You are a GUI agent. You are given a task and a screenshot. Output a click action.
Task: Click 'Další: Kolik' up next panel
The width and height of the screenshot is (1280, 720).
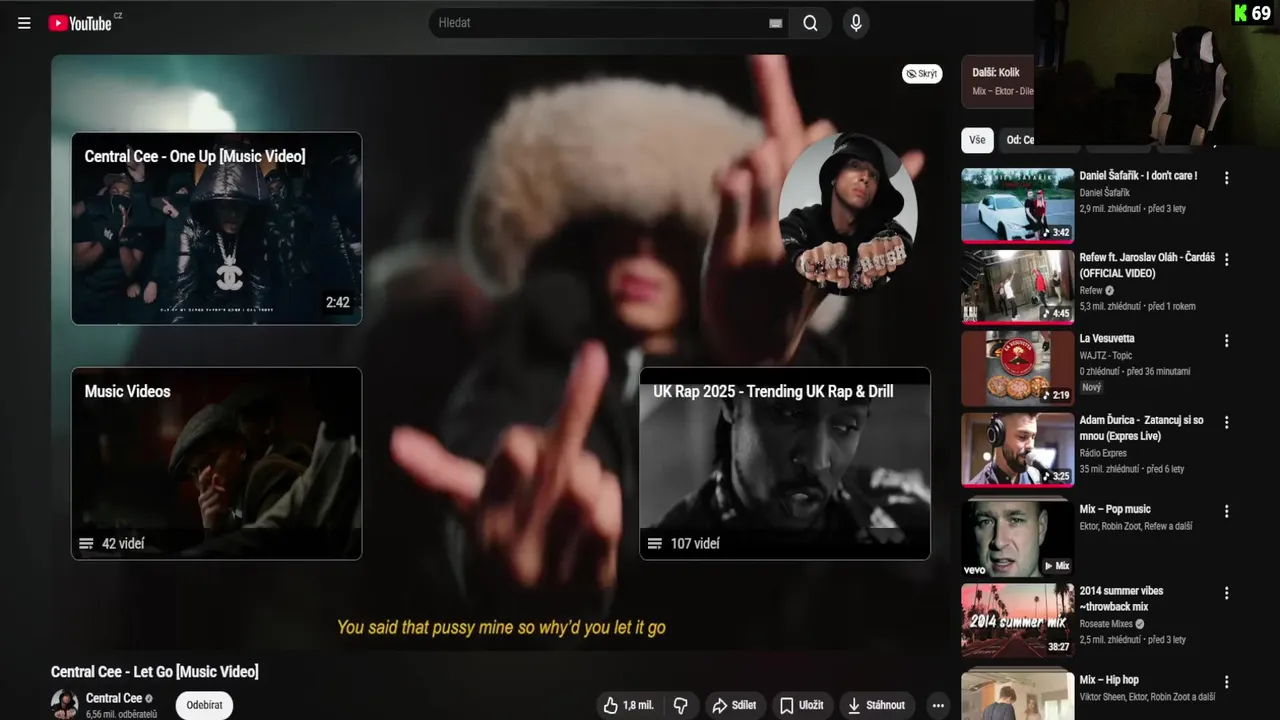click(x=998, y=81)
